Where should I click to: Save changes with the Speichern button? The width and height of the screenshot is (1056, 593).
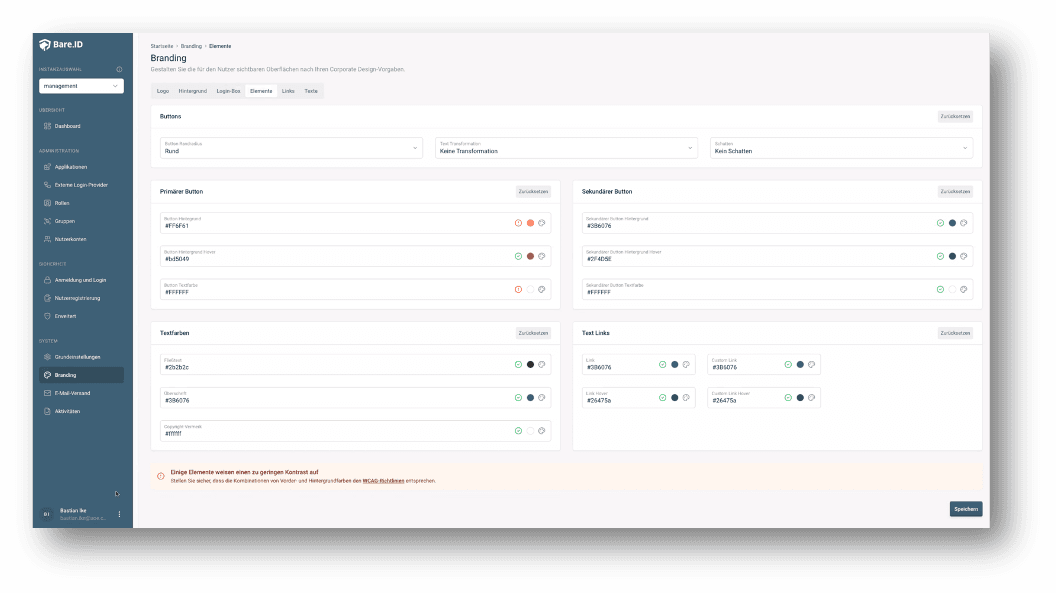966,509
